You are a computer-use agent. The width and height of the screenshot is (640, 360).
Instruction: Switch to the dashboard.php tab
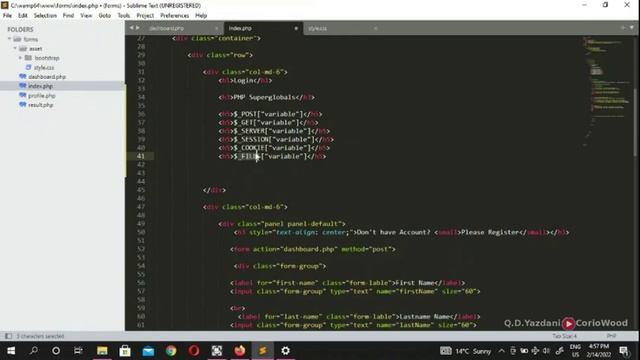167,28
